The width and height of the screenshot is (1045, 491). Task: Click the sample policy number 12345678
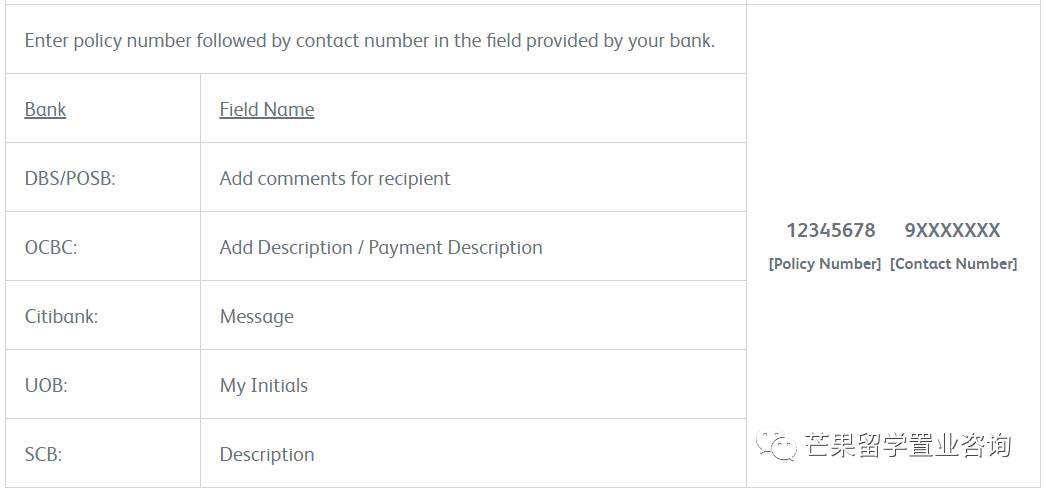pyautogui.click(x=830, y=231)
